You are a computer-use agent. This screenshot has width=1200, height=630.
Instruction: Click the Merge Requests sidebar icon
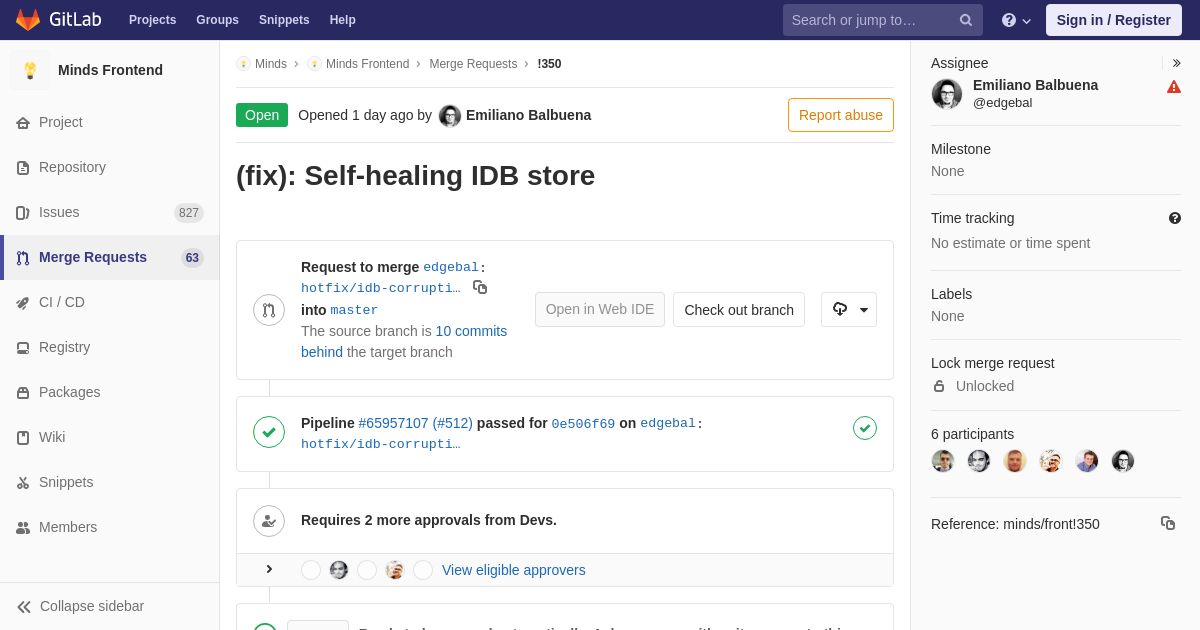(x=23, y=258)
